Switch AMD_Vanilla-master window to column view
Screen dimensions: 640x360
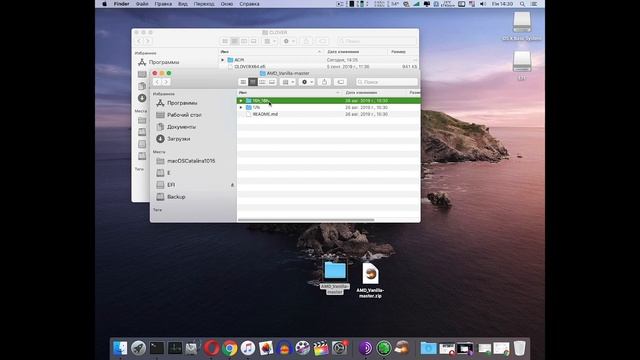(262, 82)
